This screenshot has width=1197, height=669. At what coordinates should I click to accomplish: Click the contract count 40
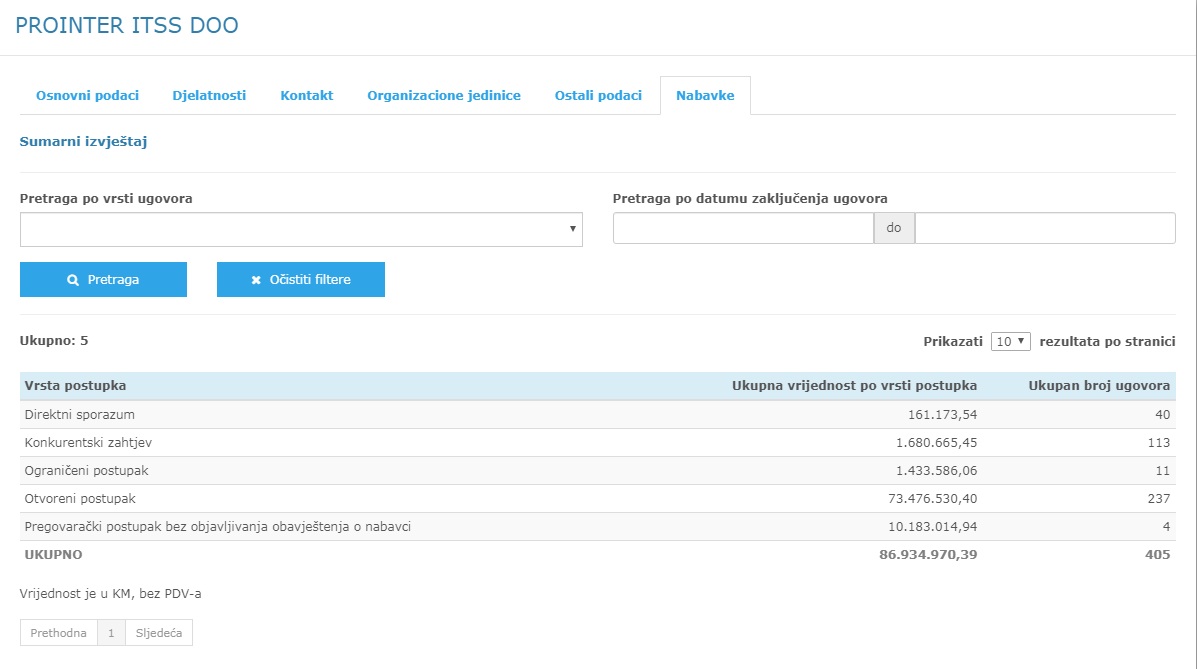(1162, 415)
